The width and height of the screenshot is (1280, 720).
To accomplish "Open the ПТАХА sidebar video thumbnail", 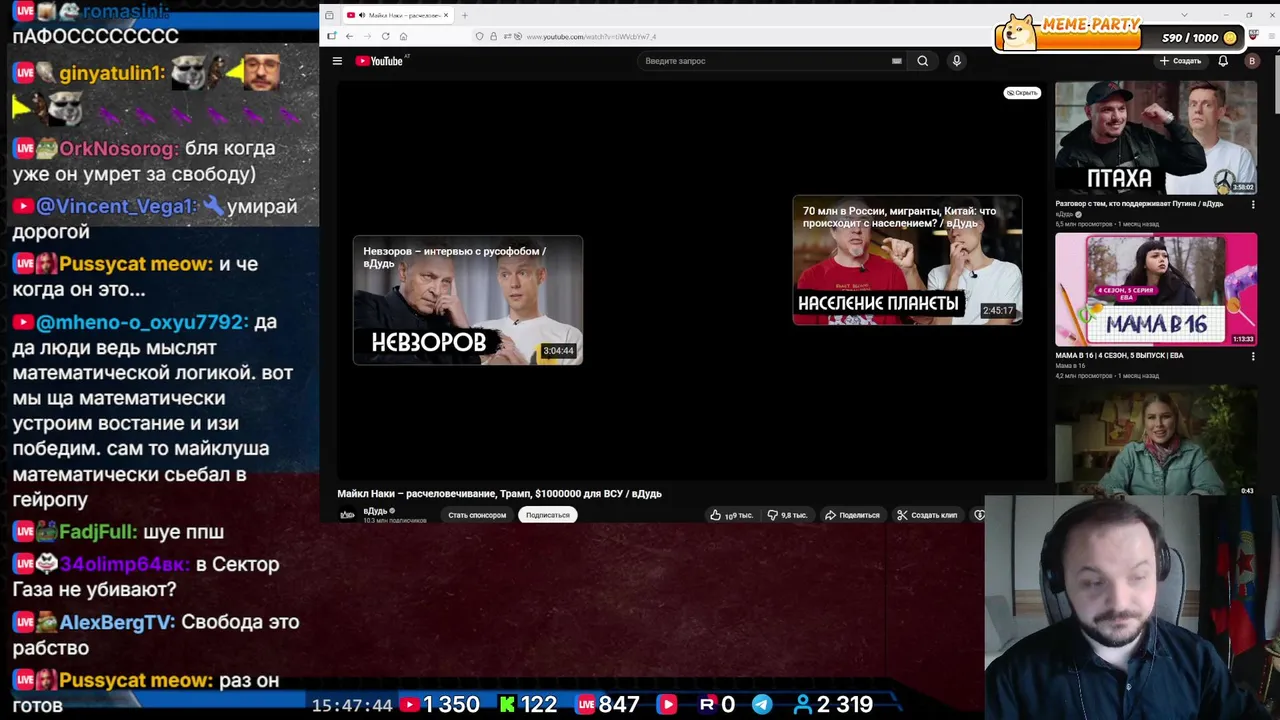I will click(x=1156, y=138).
